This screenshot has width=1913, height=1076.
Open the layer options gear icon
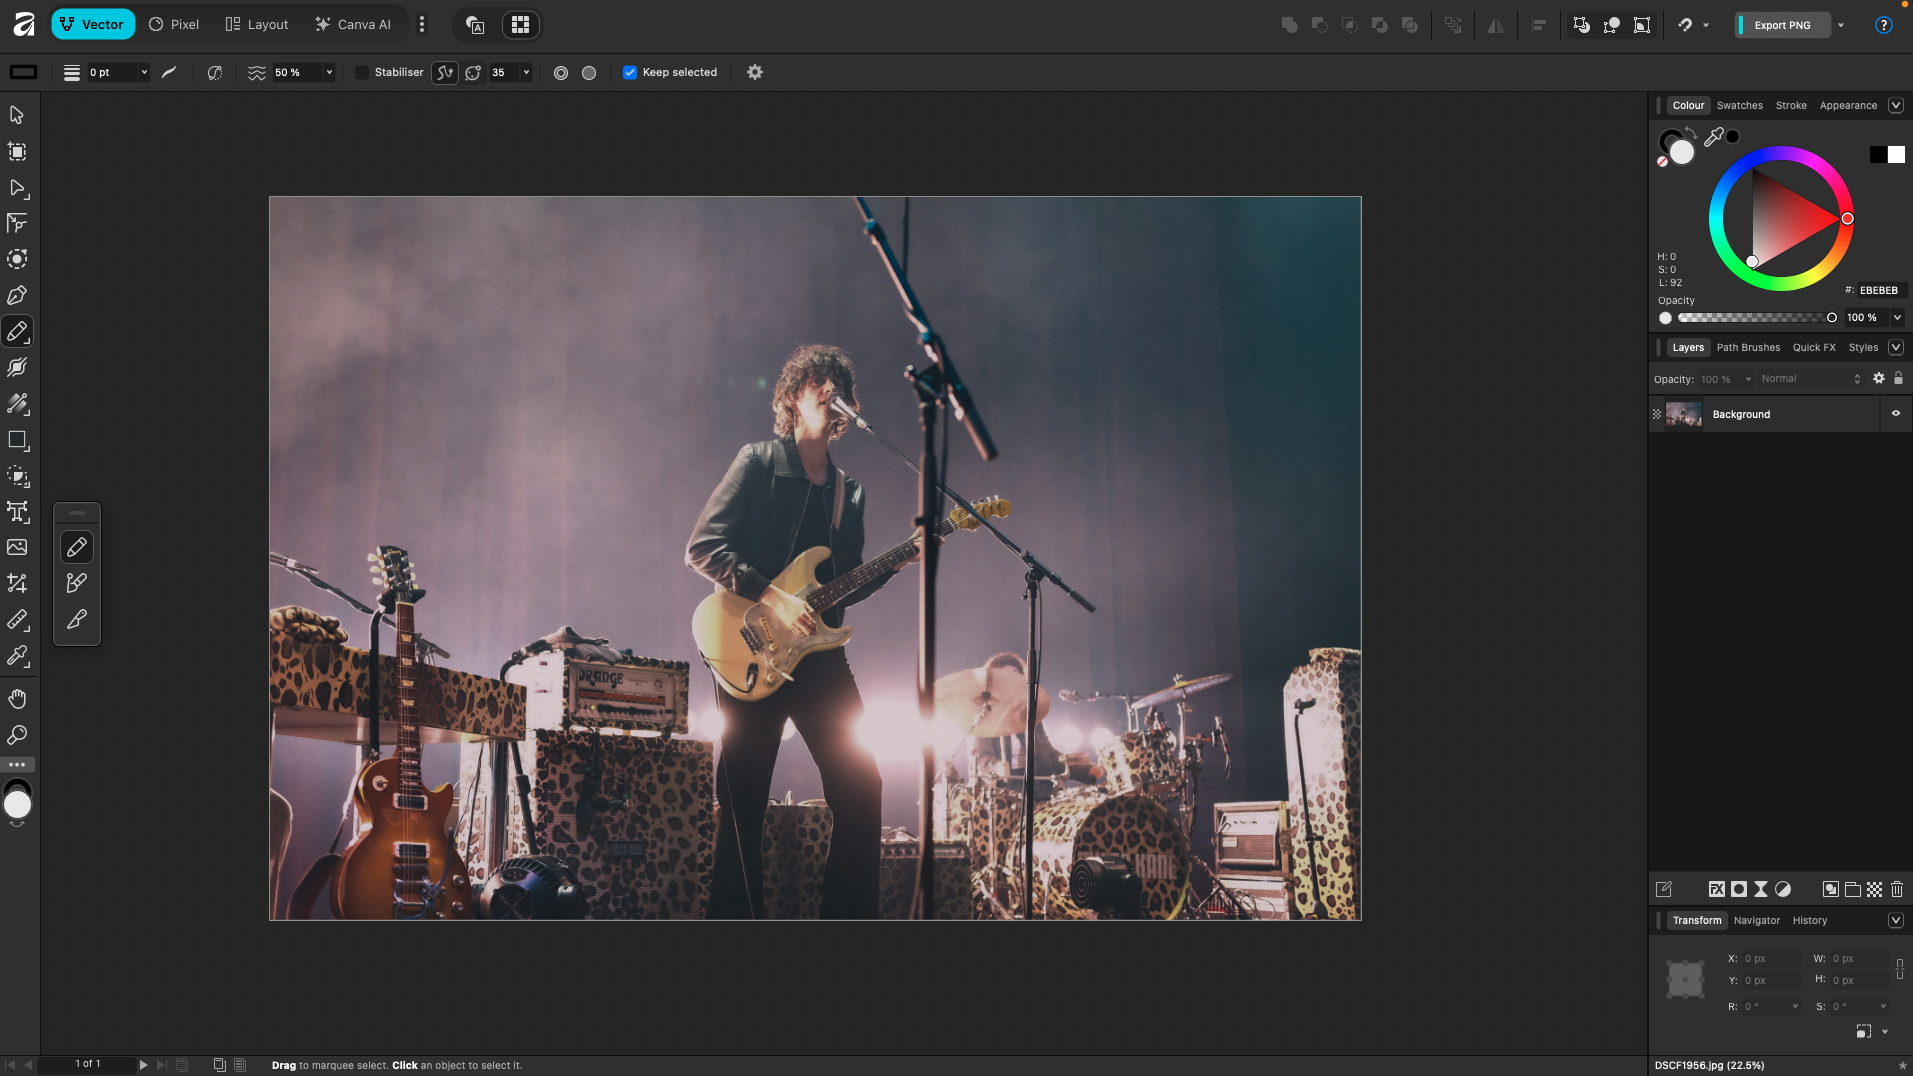(x=1879, y=379)
